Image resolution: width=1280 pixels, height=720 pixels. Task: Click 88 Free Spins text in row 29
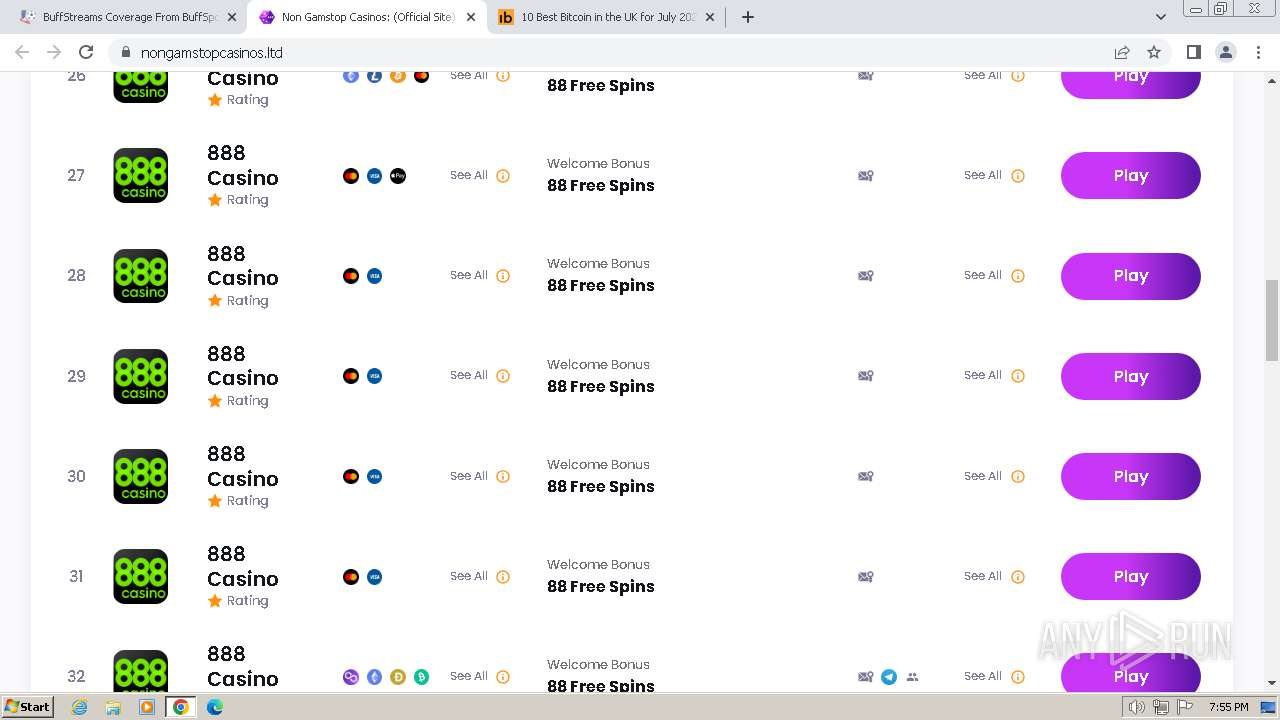pyautogui.click(x=601, y=386)
